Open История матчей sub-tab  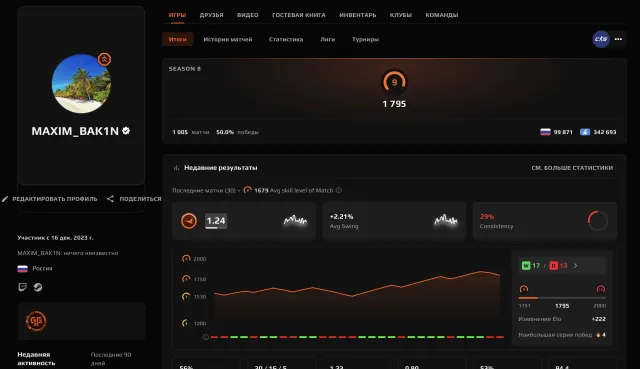tap(228, 39)
